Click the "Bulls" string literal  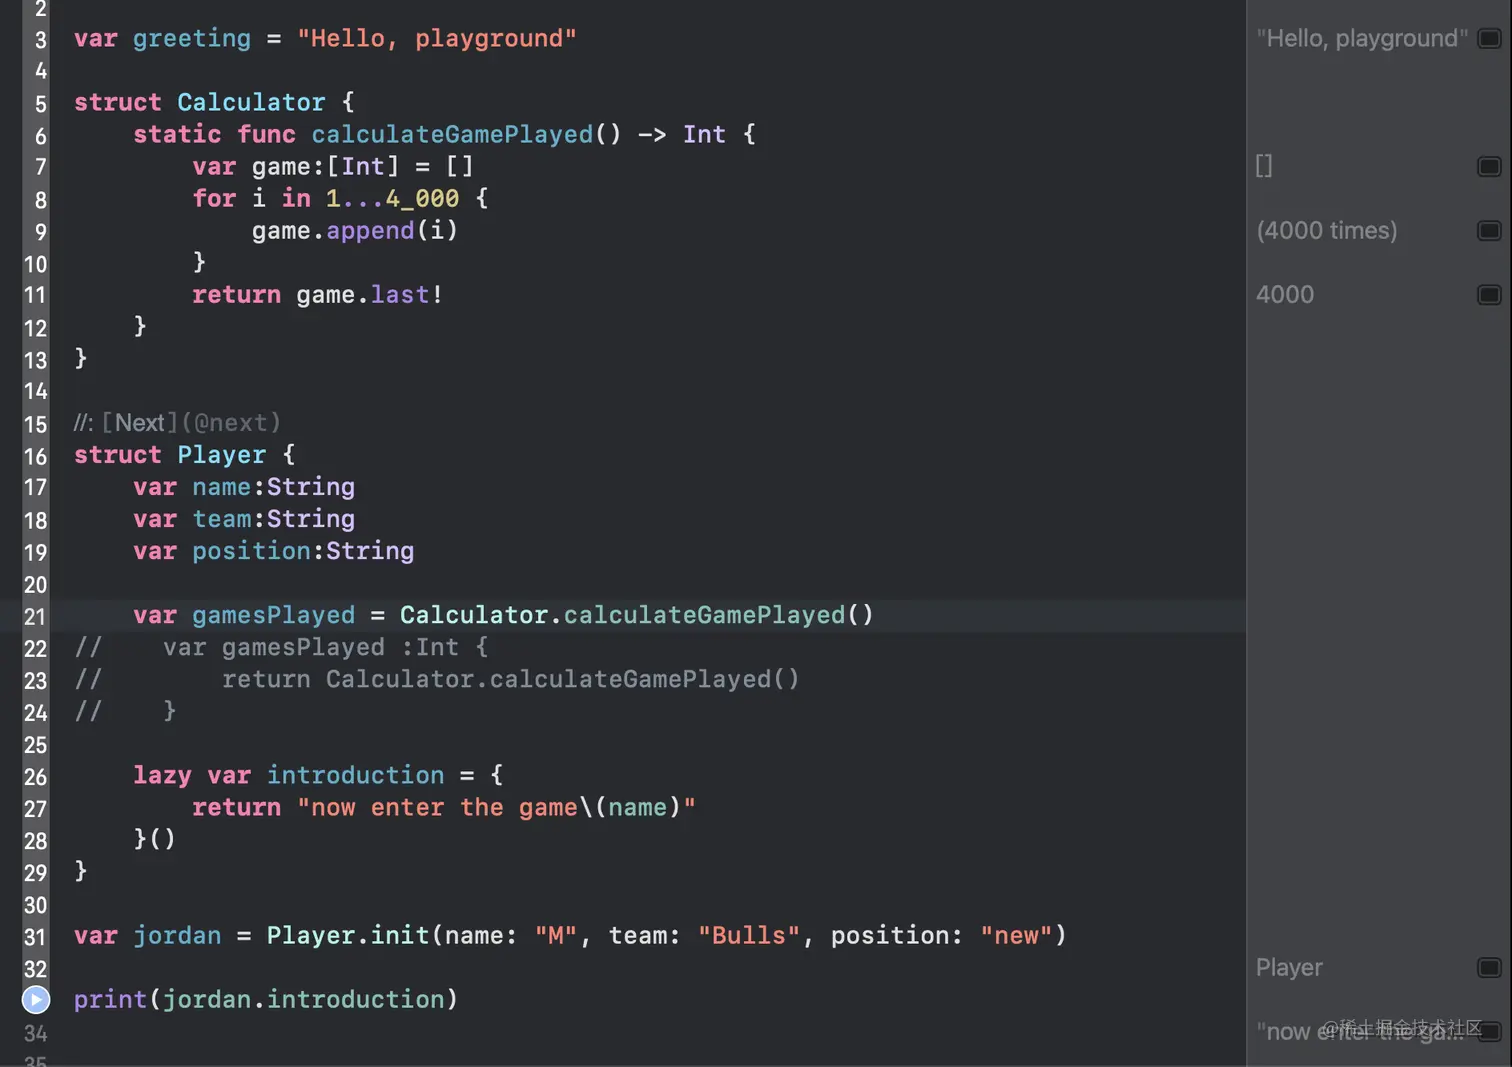coord(749,935)
